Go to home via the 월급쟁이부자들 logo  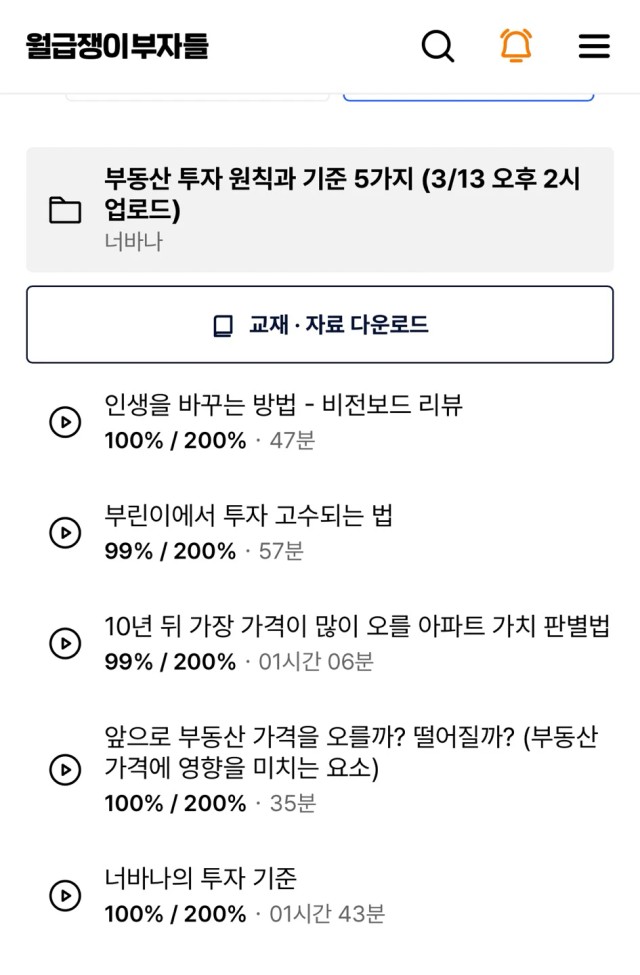pyautogui.click(x=117, y=46)
